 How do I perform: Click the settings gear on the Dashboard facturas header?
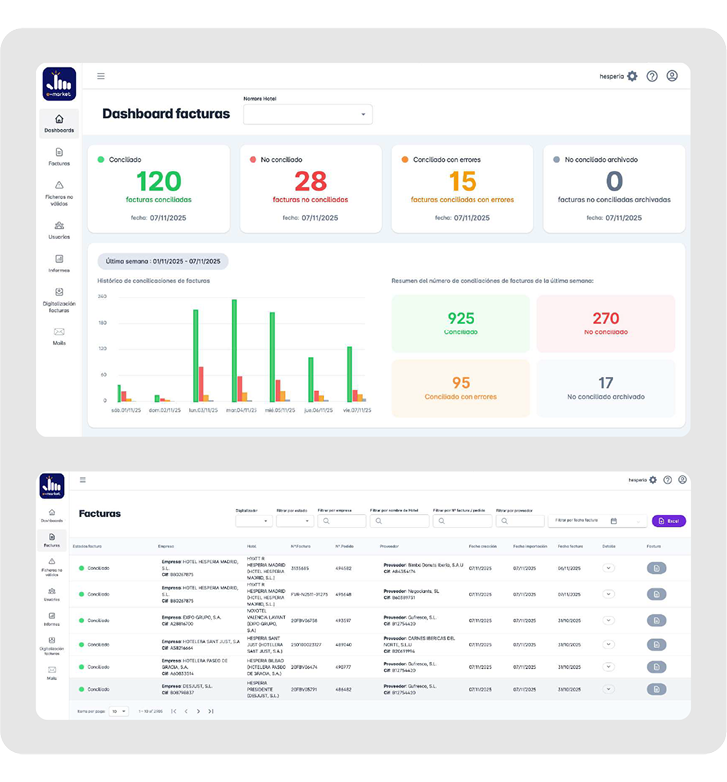pos(632,76)
